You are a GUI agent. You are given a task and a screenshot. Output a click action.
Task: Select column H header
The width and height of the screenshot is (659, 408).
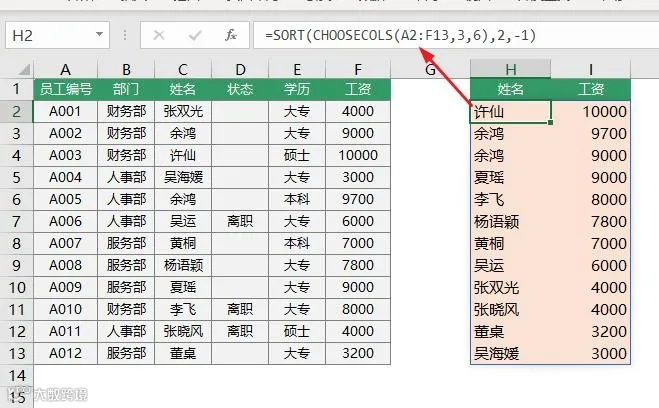pos(510,69)
